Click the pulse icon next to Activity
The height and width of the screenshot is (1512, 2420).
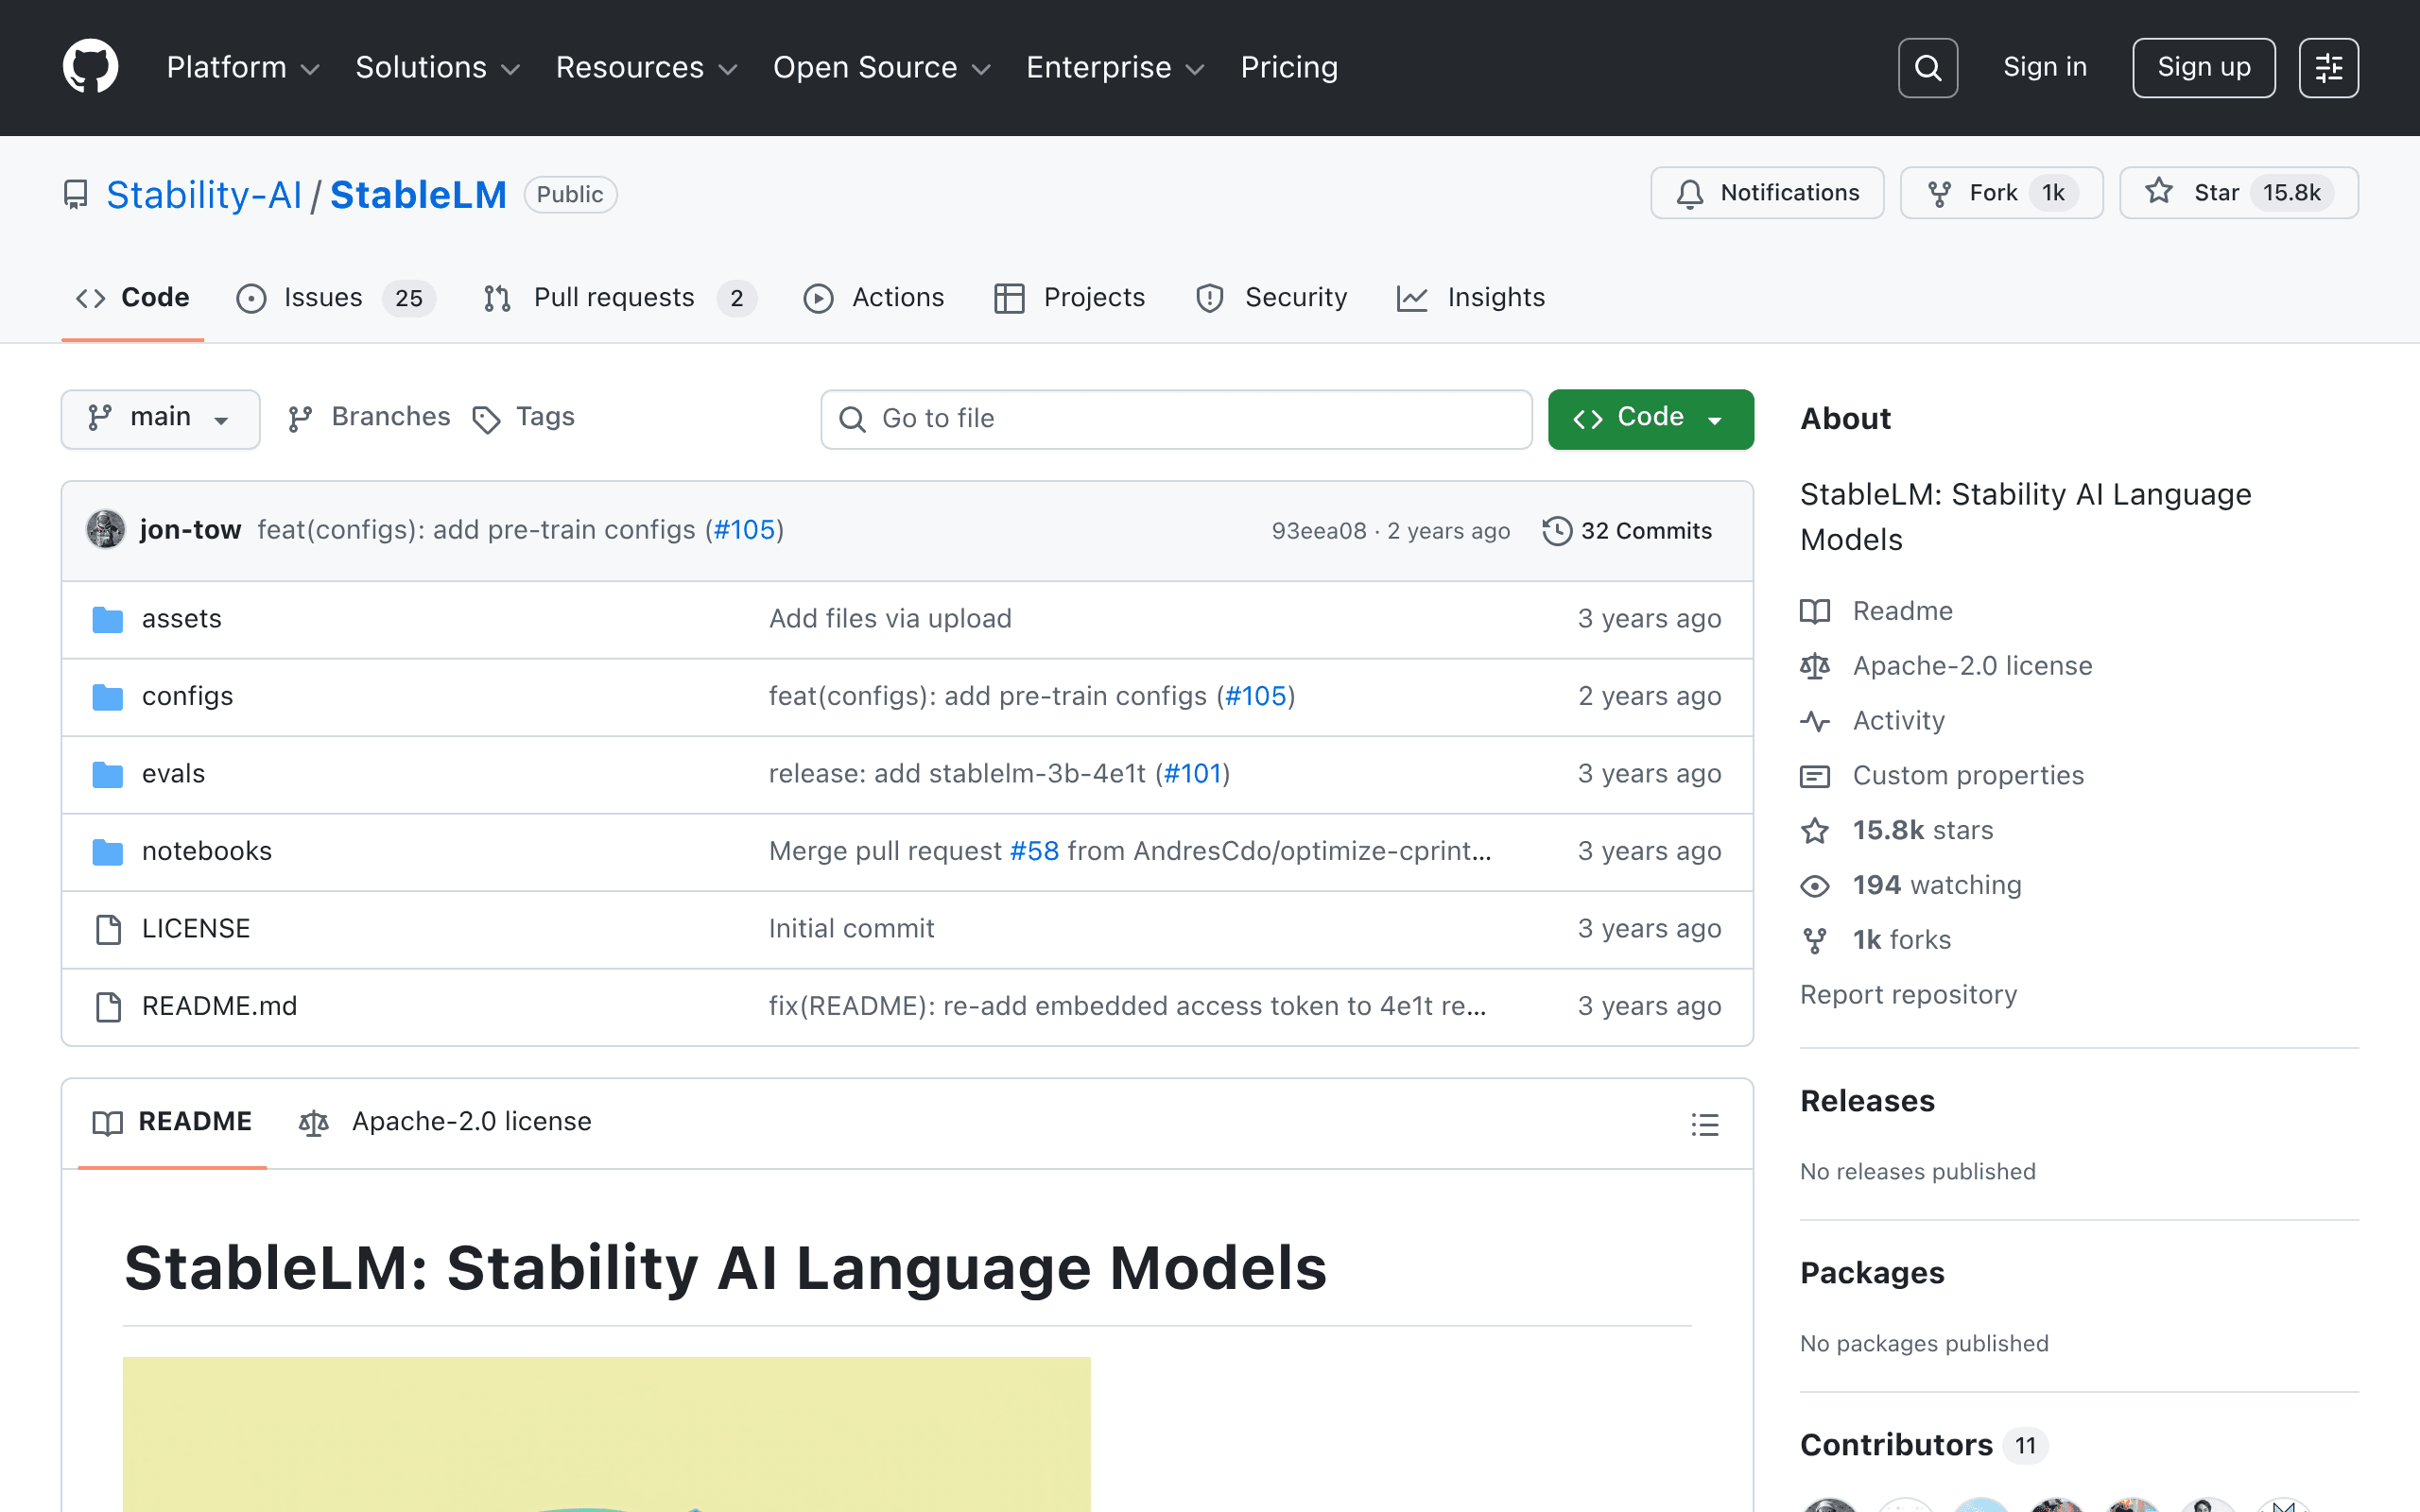tap(1815, 721)
